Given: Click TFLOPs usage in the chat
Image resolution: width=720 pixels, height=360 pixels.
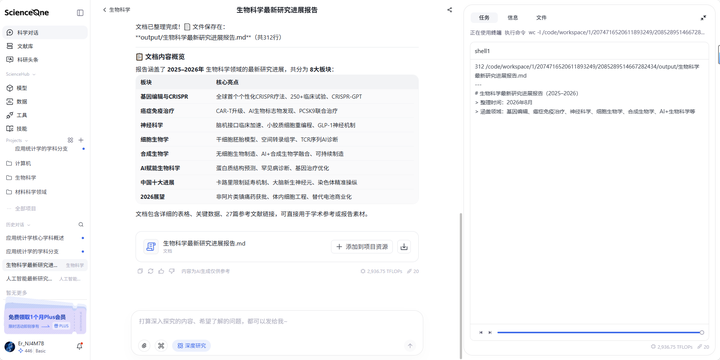Looking at the screenshot, I should 382,271.
